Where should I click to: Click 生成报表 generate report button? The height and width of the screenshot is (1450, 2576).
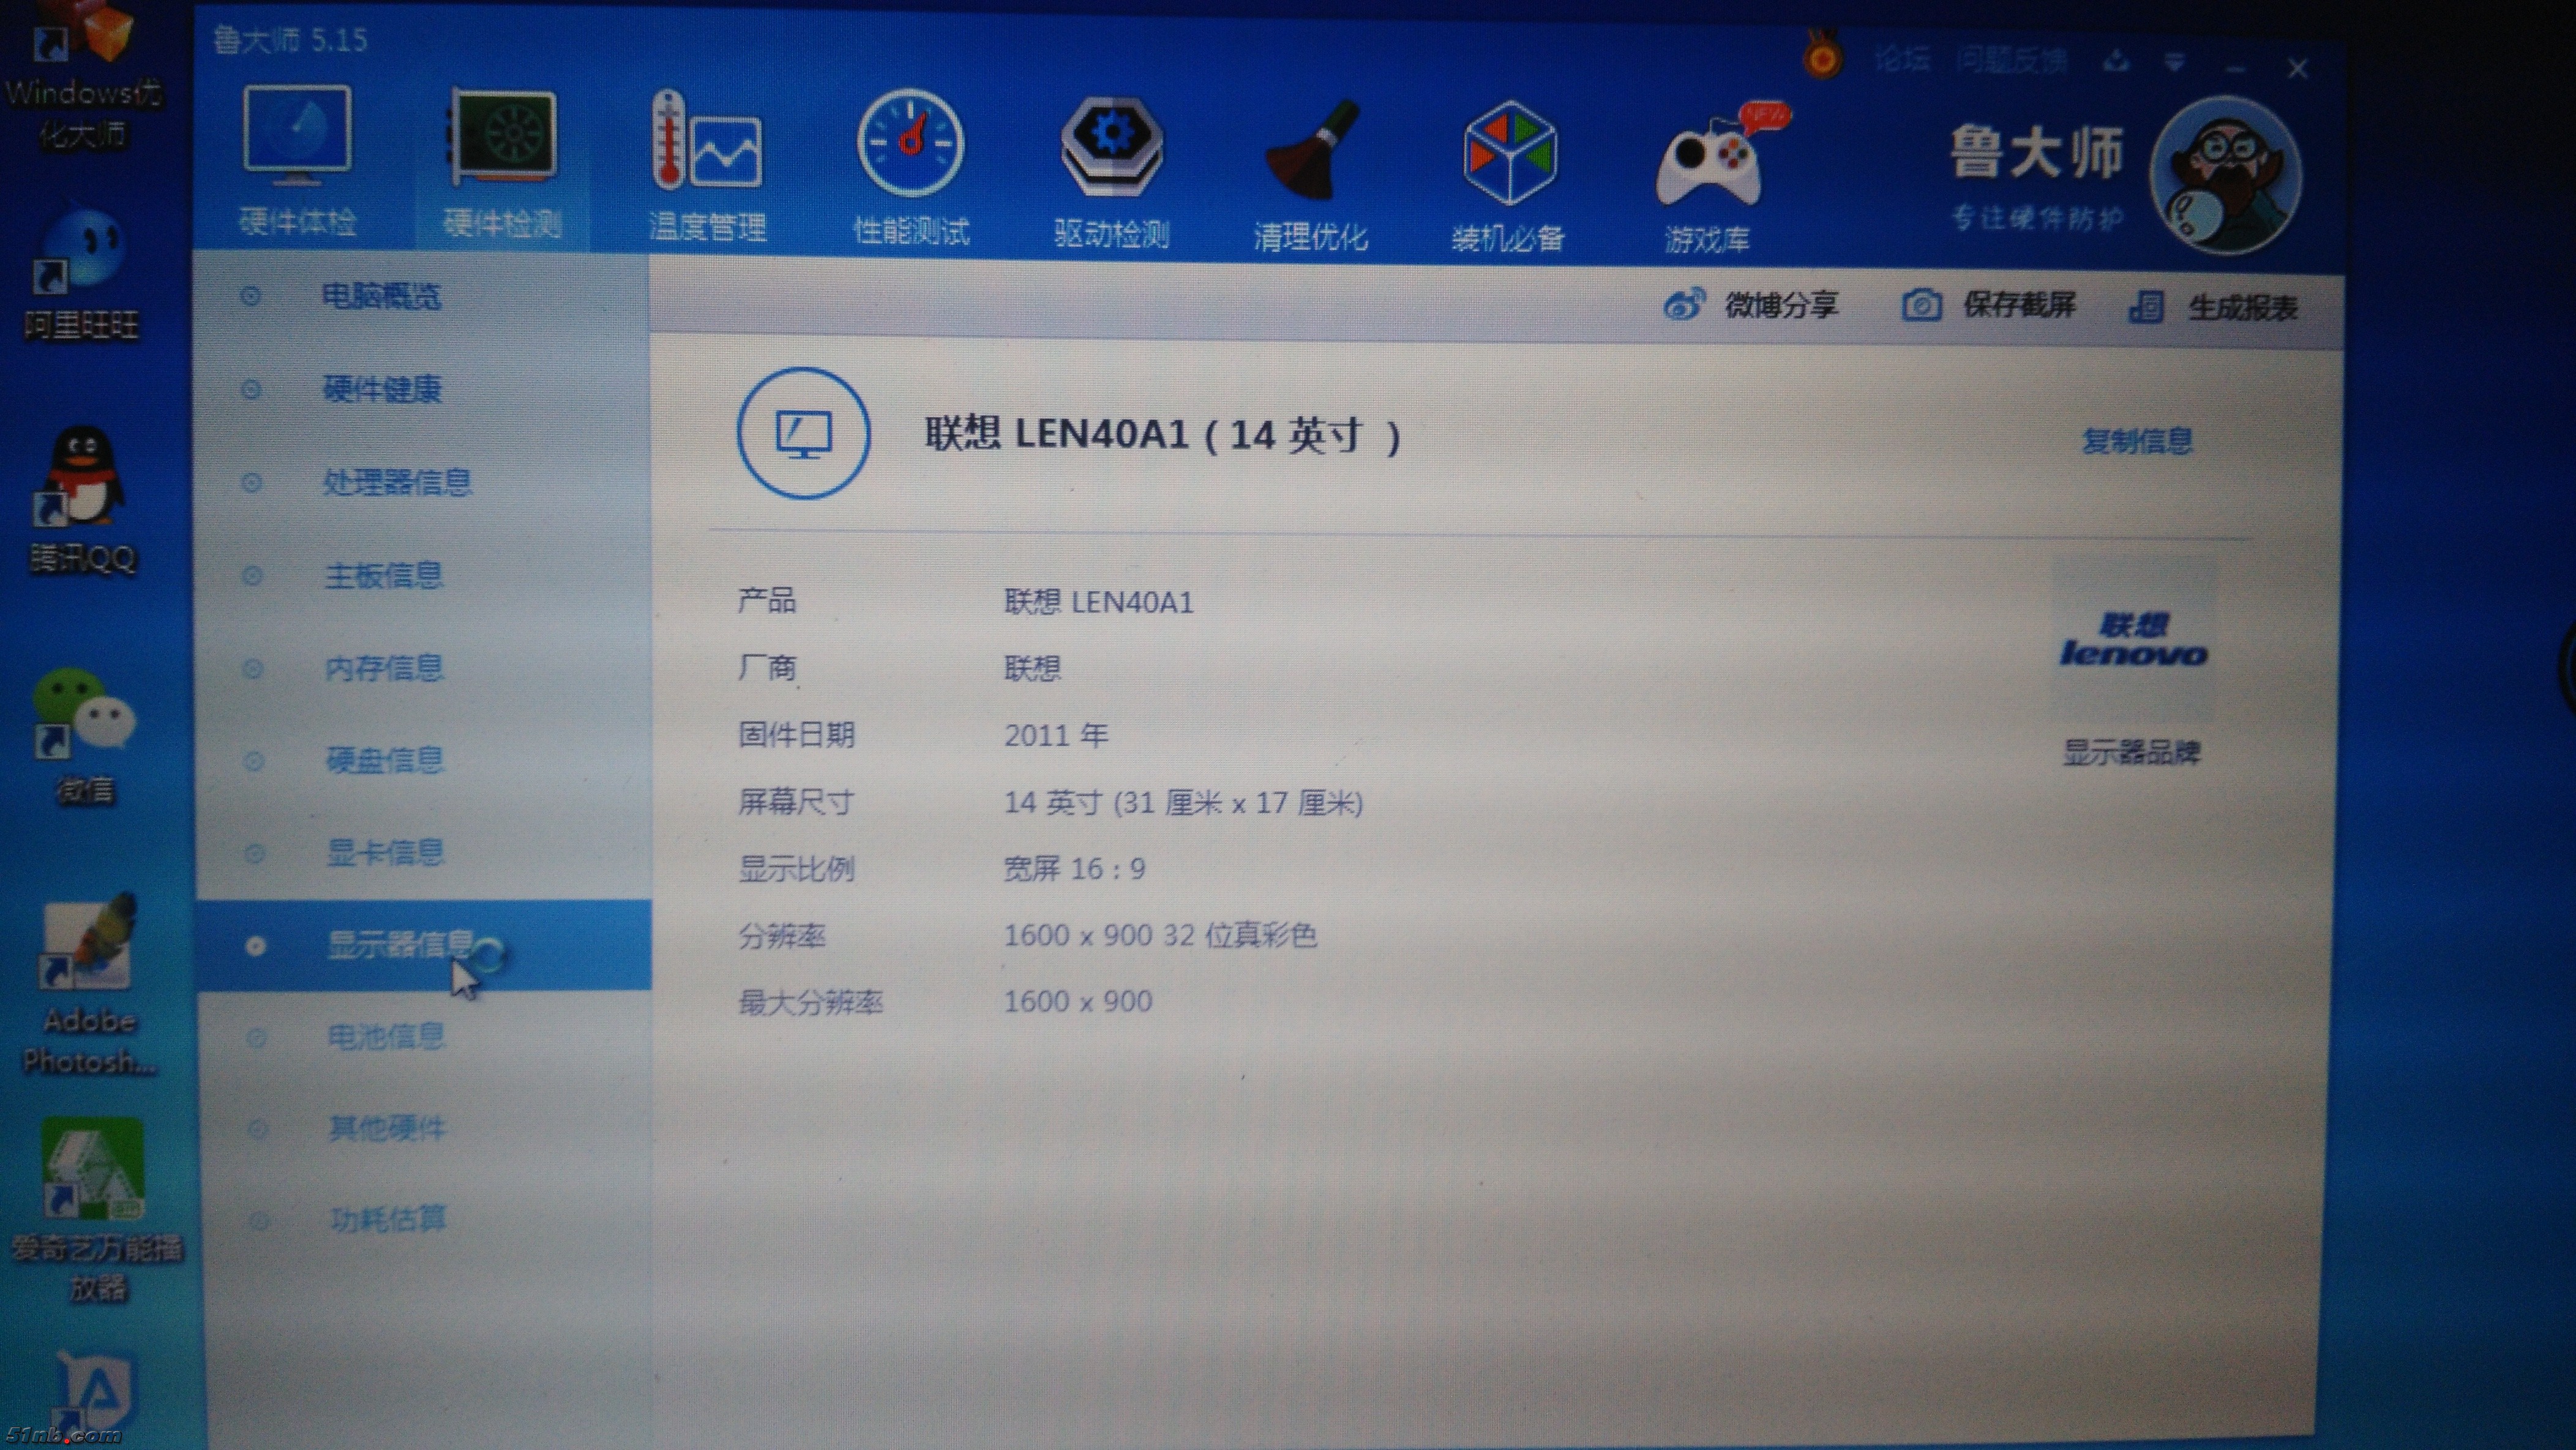click(x=2213, y=307)
